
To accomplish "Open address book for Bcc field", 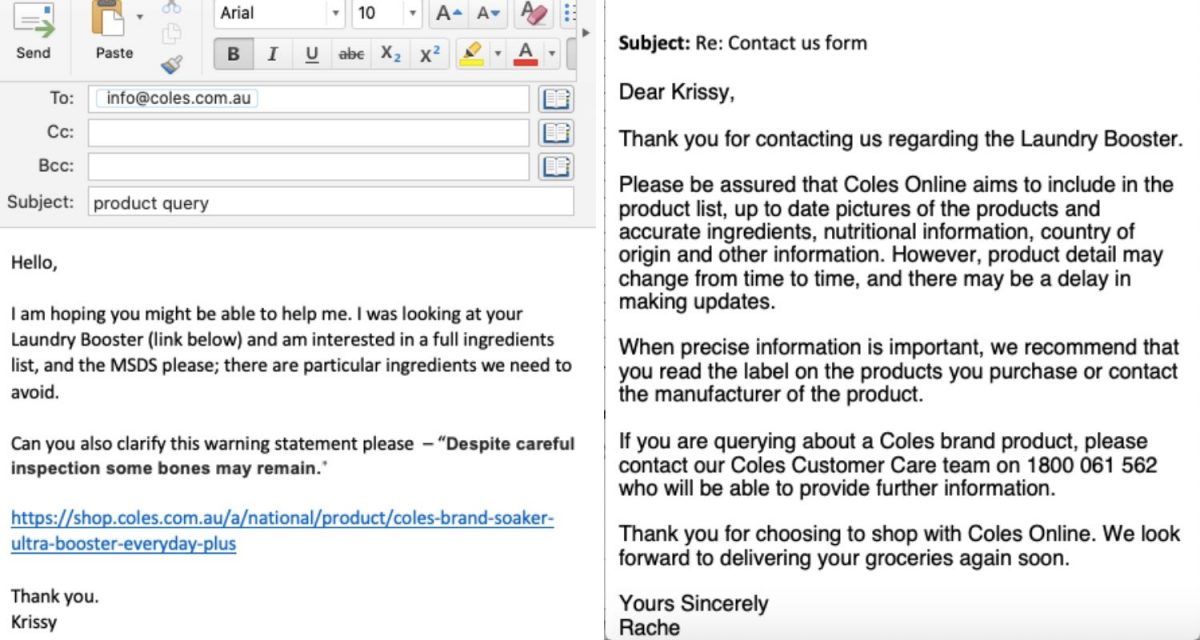I will coord(556,166).
